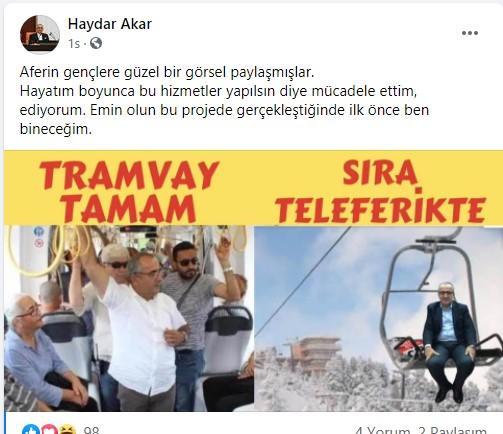The width and height of the screenshot is (503, 434).
Task: Open the 2 Paylaşım shares link
Action: tap(453, 430)
